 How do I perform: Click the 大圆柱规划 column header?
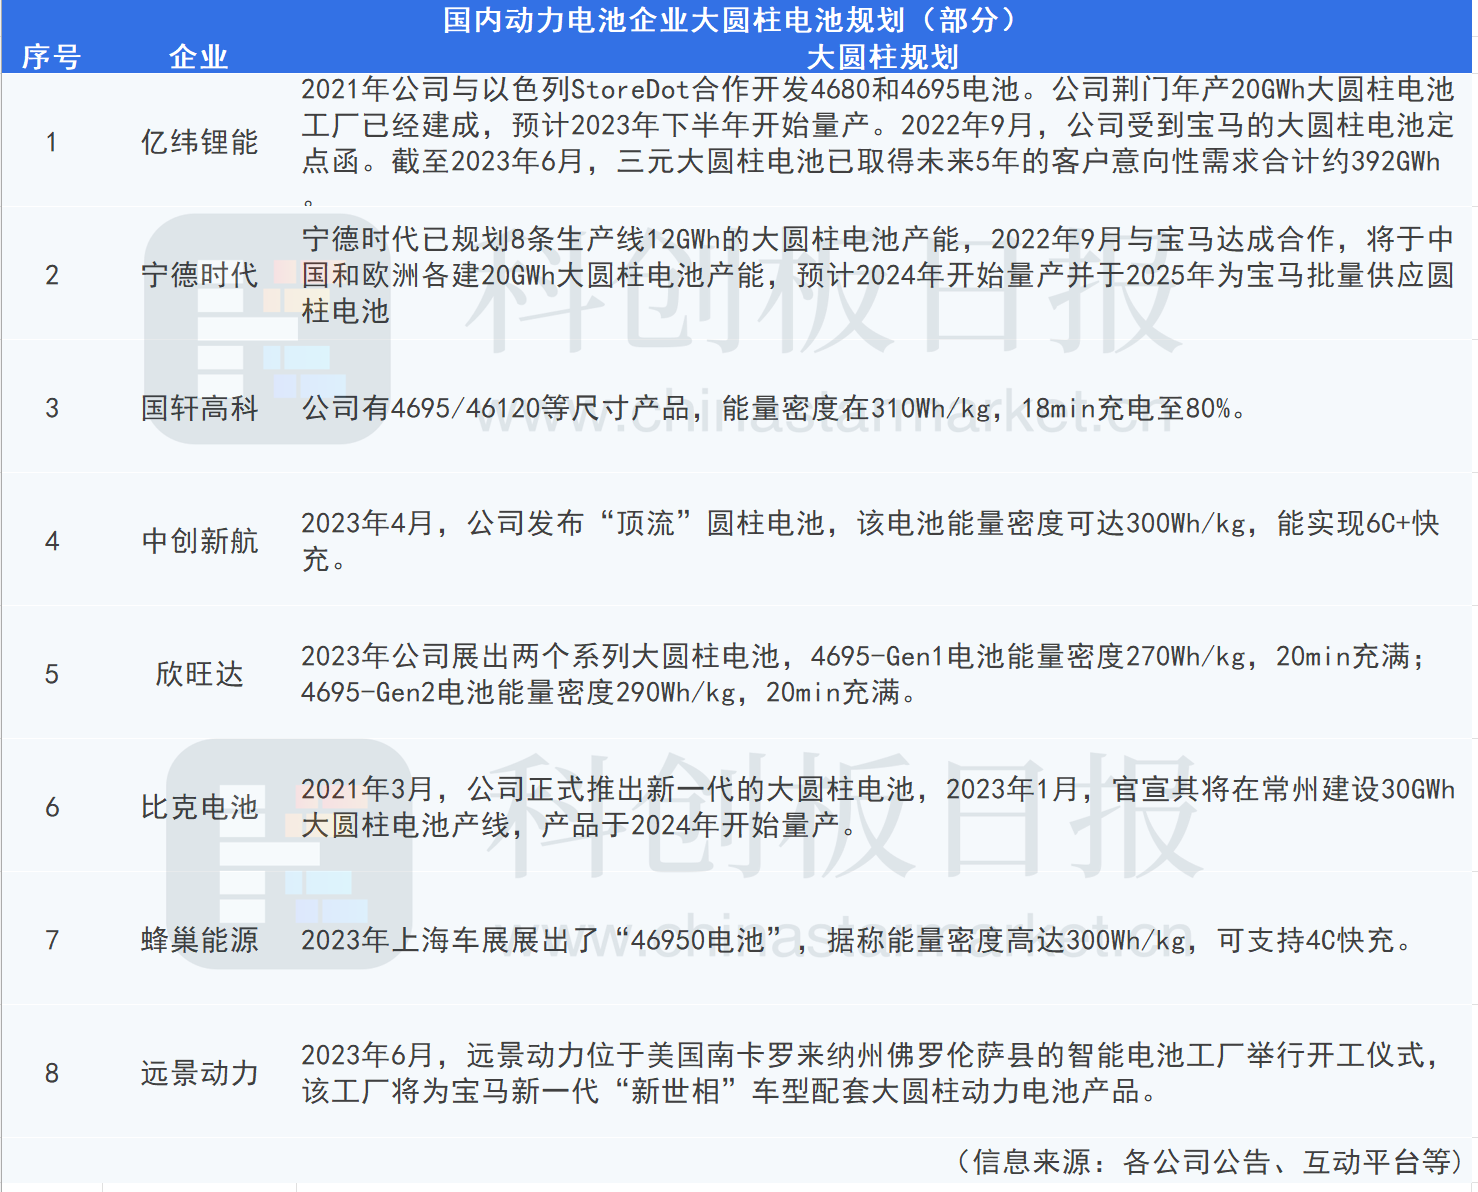coord(882,57)
